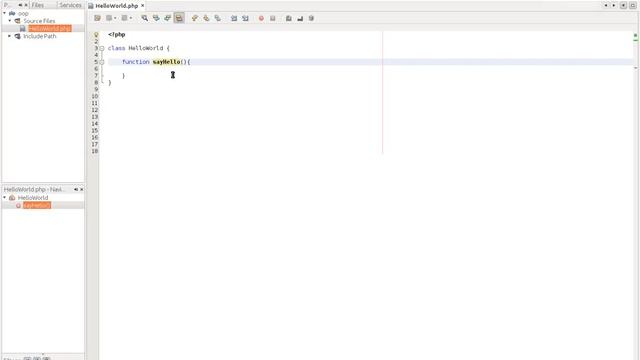Click Shift Line Right icon
640x360 pixels.
(245, 18)
